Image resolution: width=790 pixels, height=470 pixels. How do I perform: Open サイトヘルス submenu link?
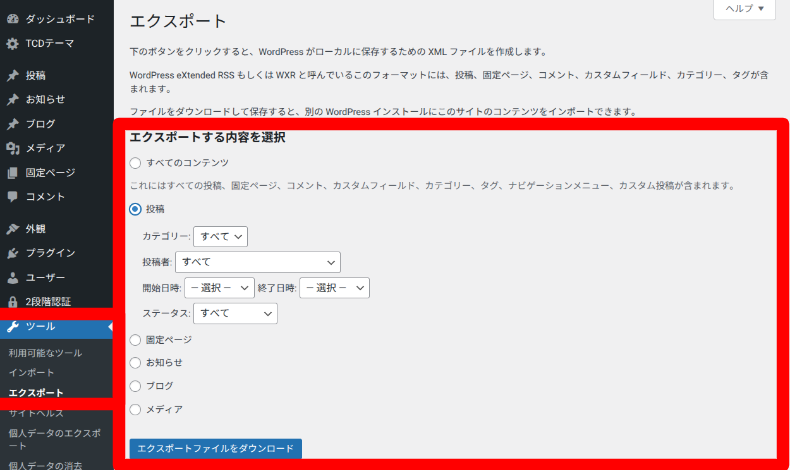(x=36, y=413)
